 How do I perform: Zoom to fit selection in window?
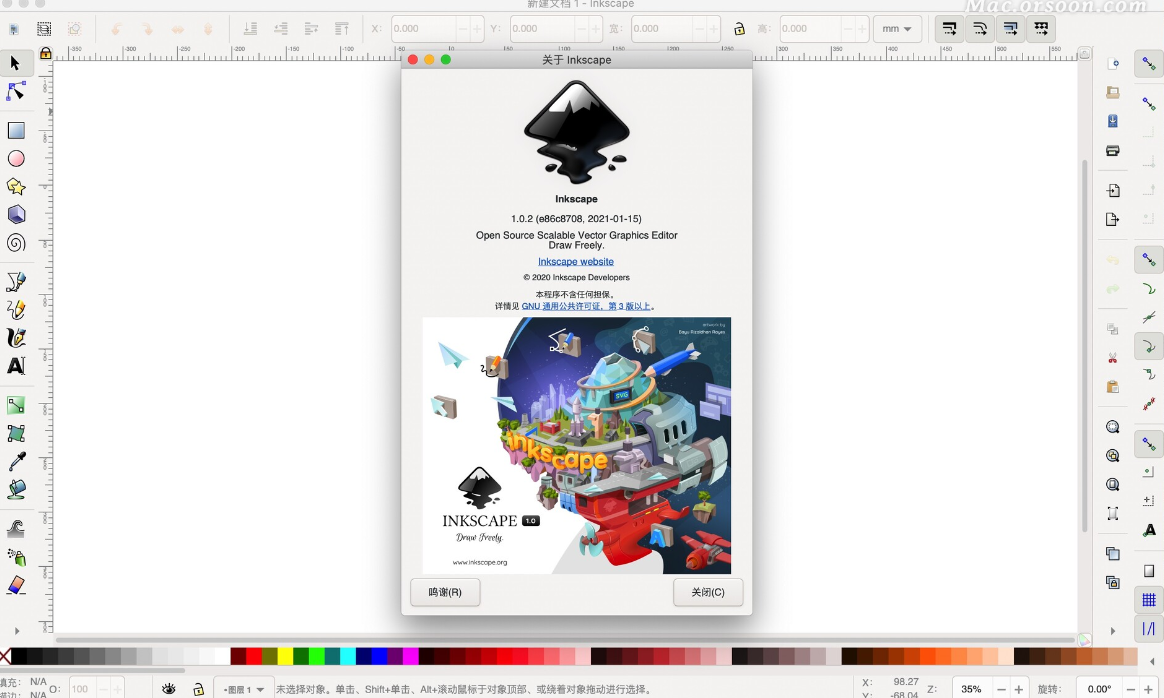[x=1112, y=427]
